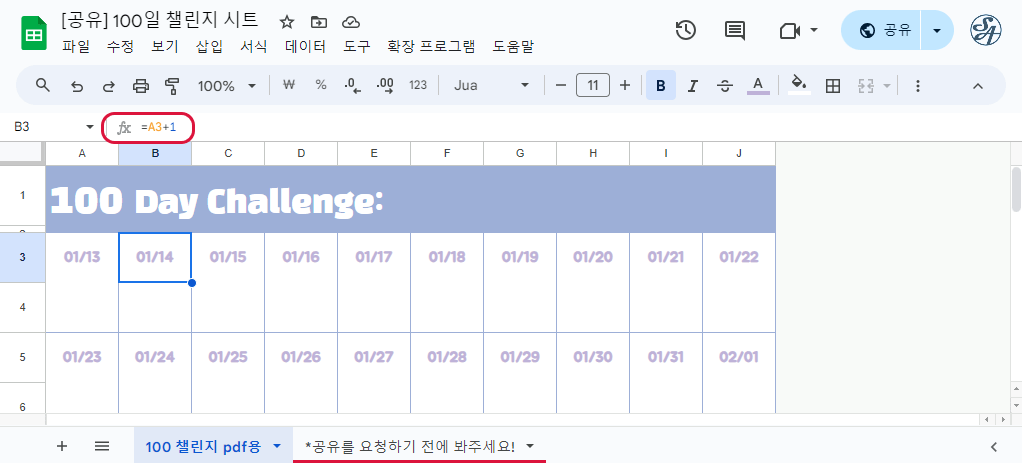Viewport: 1022px width, 463px height.
Task: Click the move to folder icon
Action: [319, 22]
